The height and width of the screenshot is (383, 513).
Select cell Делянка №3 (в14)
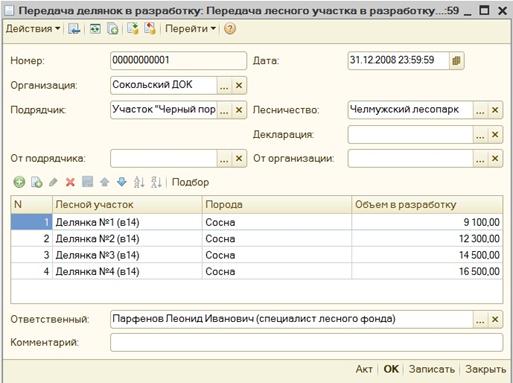point(127,255)
